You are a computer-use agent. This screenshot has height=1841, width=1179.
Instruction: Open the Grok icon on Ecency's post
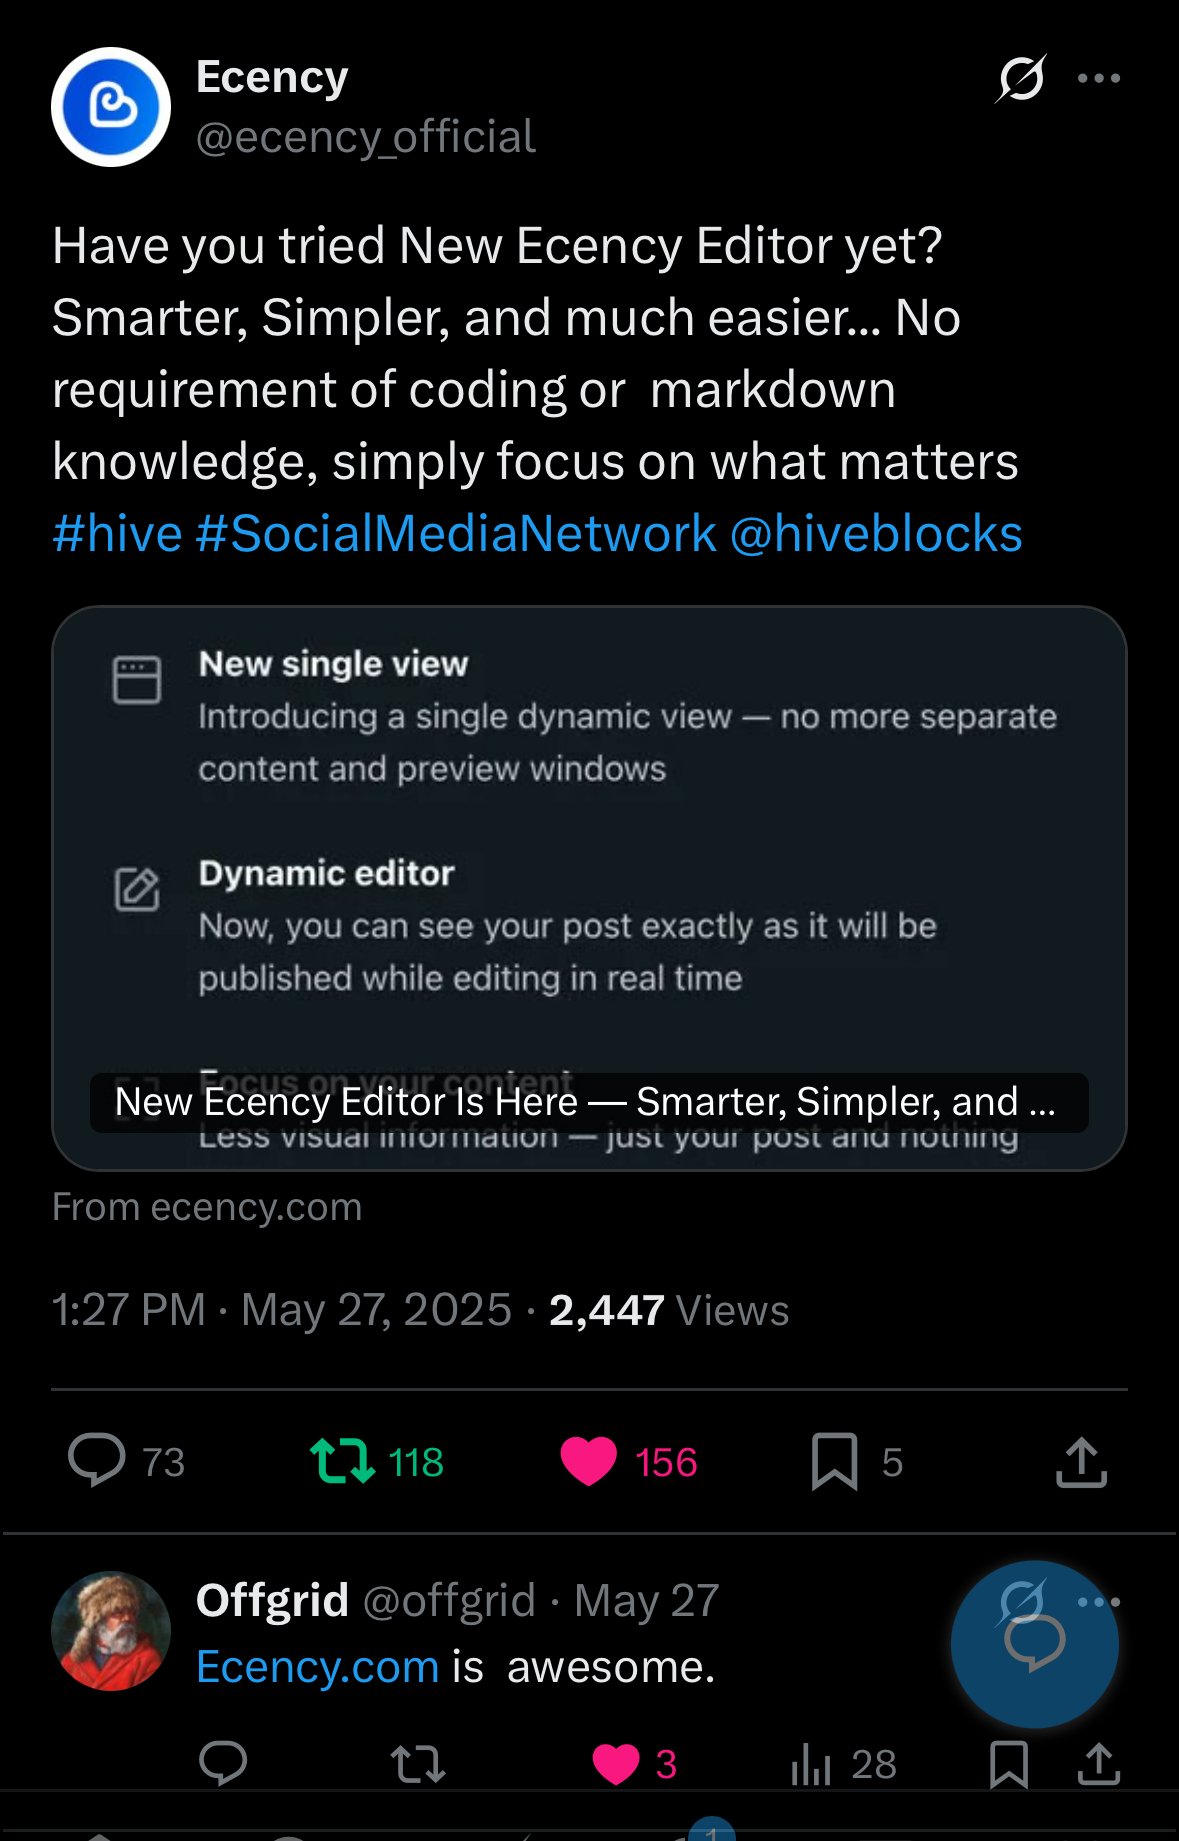(x=1021, y=78)
